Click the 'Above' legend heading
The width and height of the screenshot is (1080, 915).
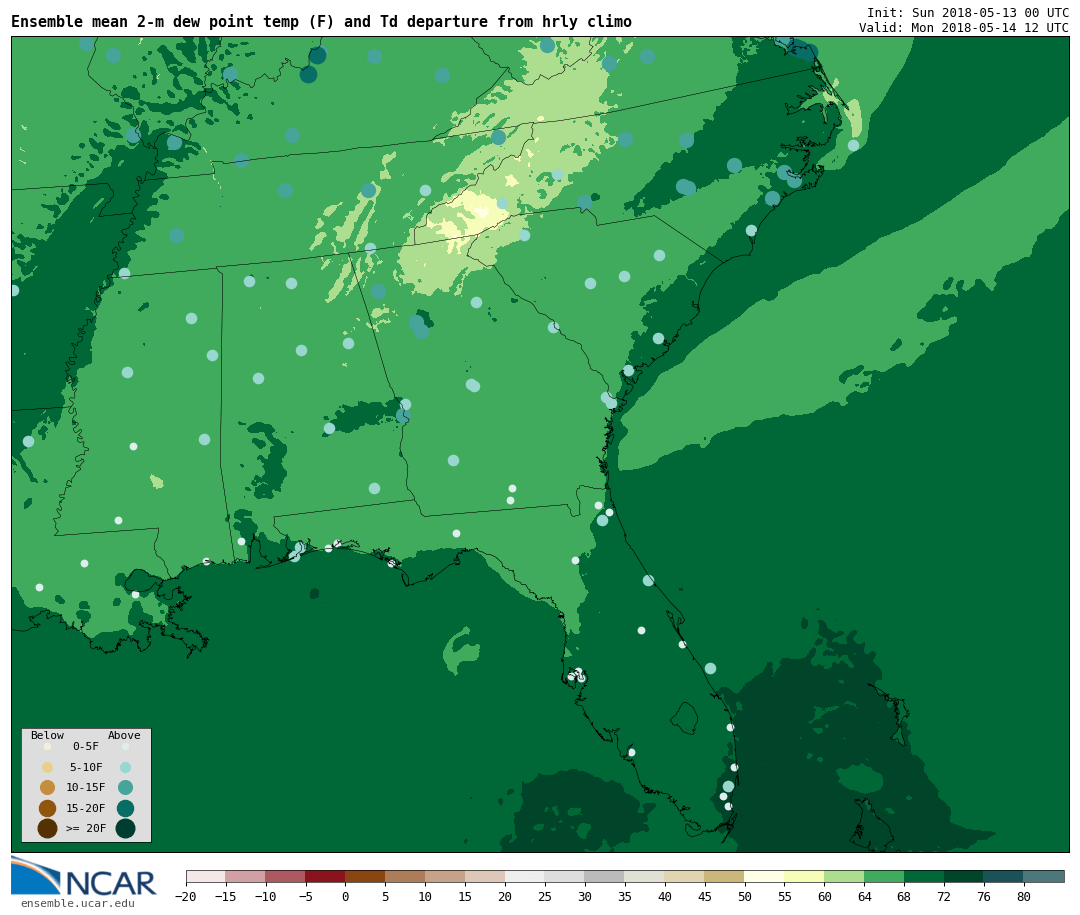point(124,735)
